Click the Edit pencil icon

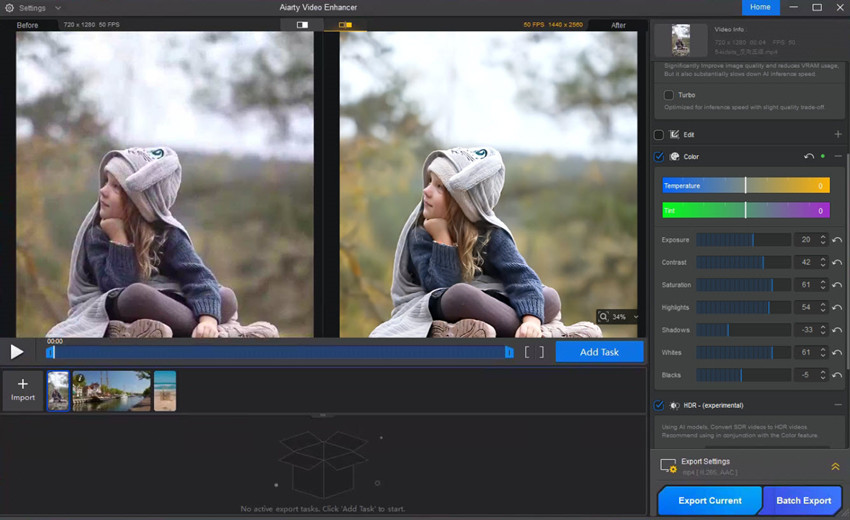click(x=674, y=134)
